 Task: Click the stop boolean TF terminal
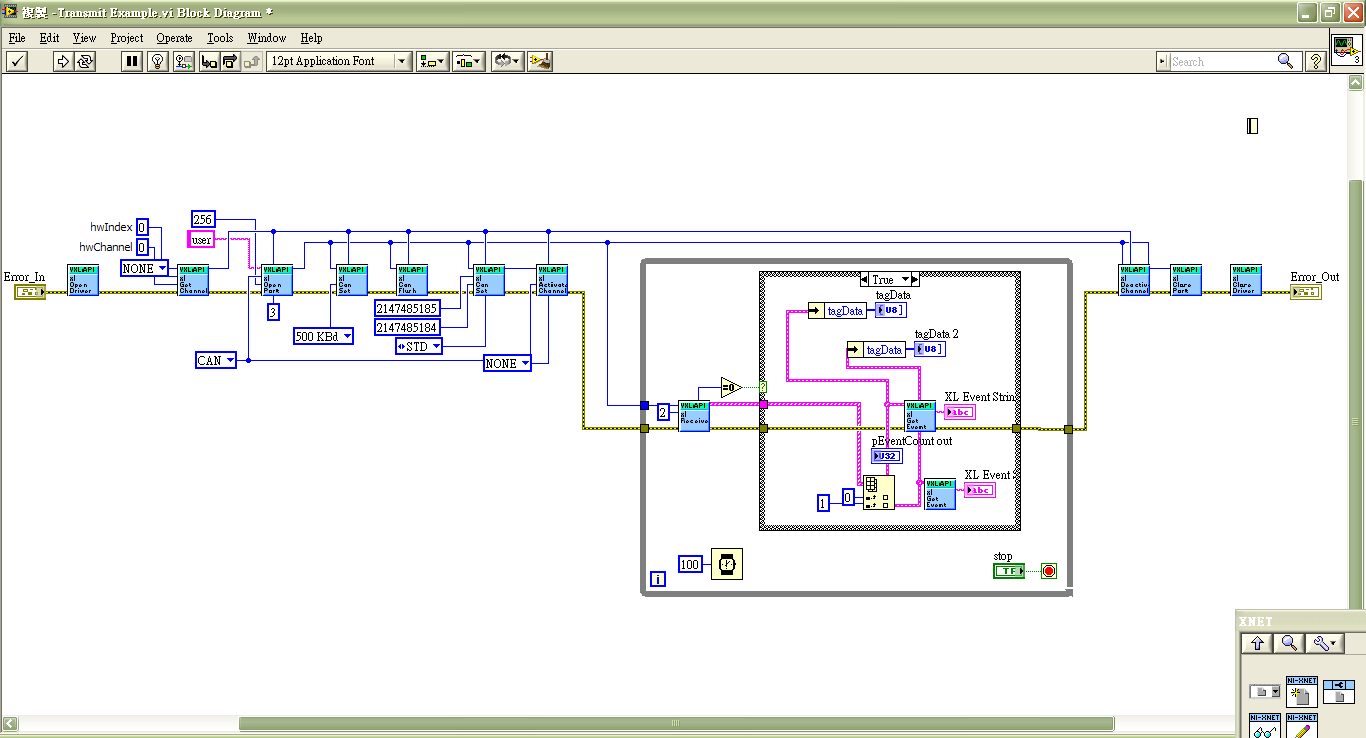click(1009, 571)
